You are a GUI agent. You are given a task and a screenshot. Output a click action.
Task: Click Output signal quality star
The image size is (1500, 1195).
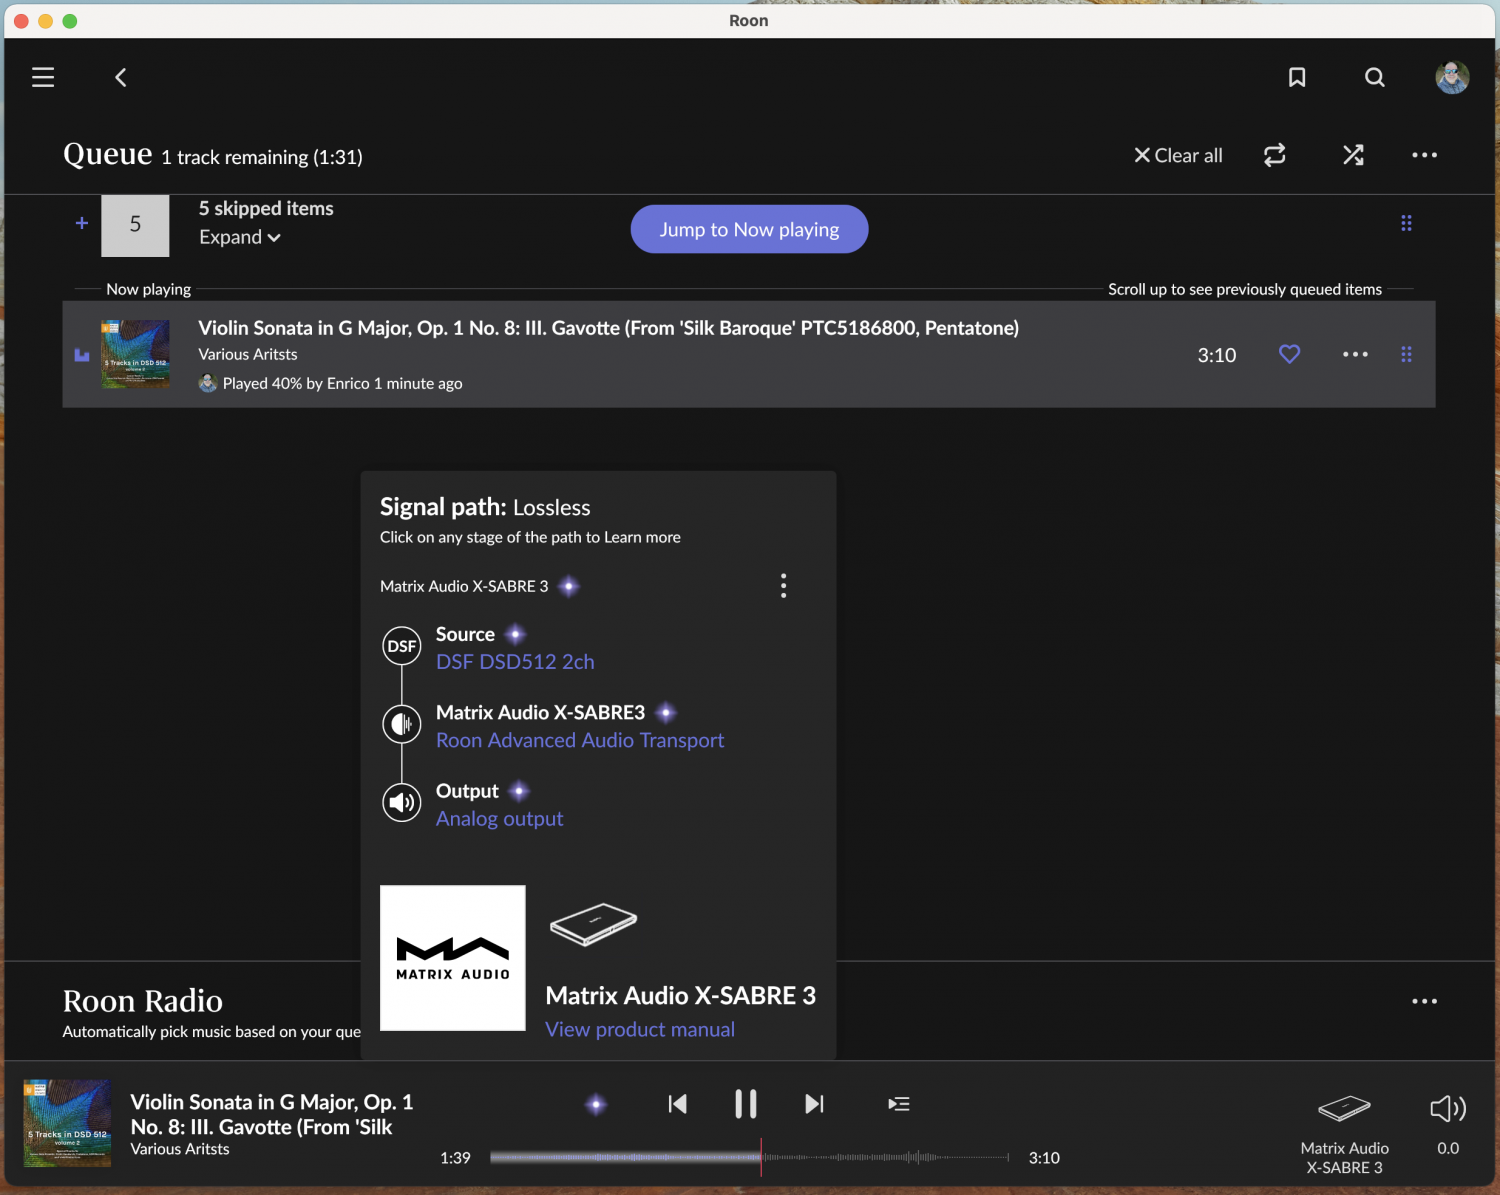(519, 791)
